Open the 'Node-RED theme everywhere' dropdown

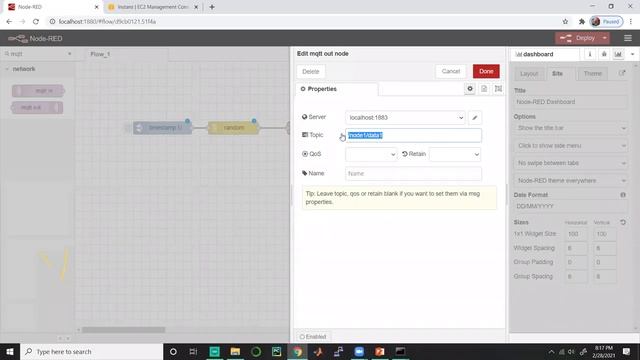point(570,180)
